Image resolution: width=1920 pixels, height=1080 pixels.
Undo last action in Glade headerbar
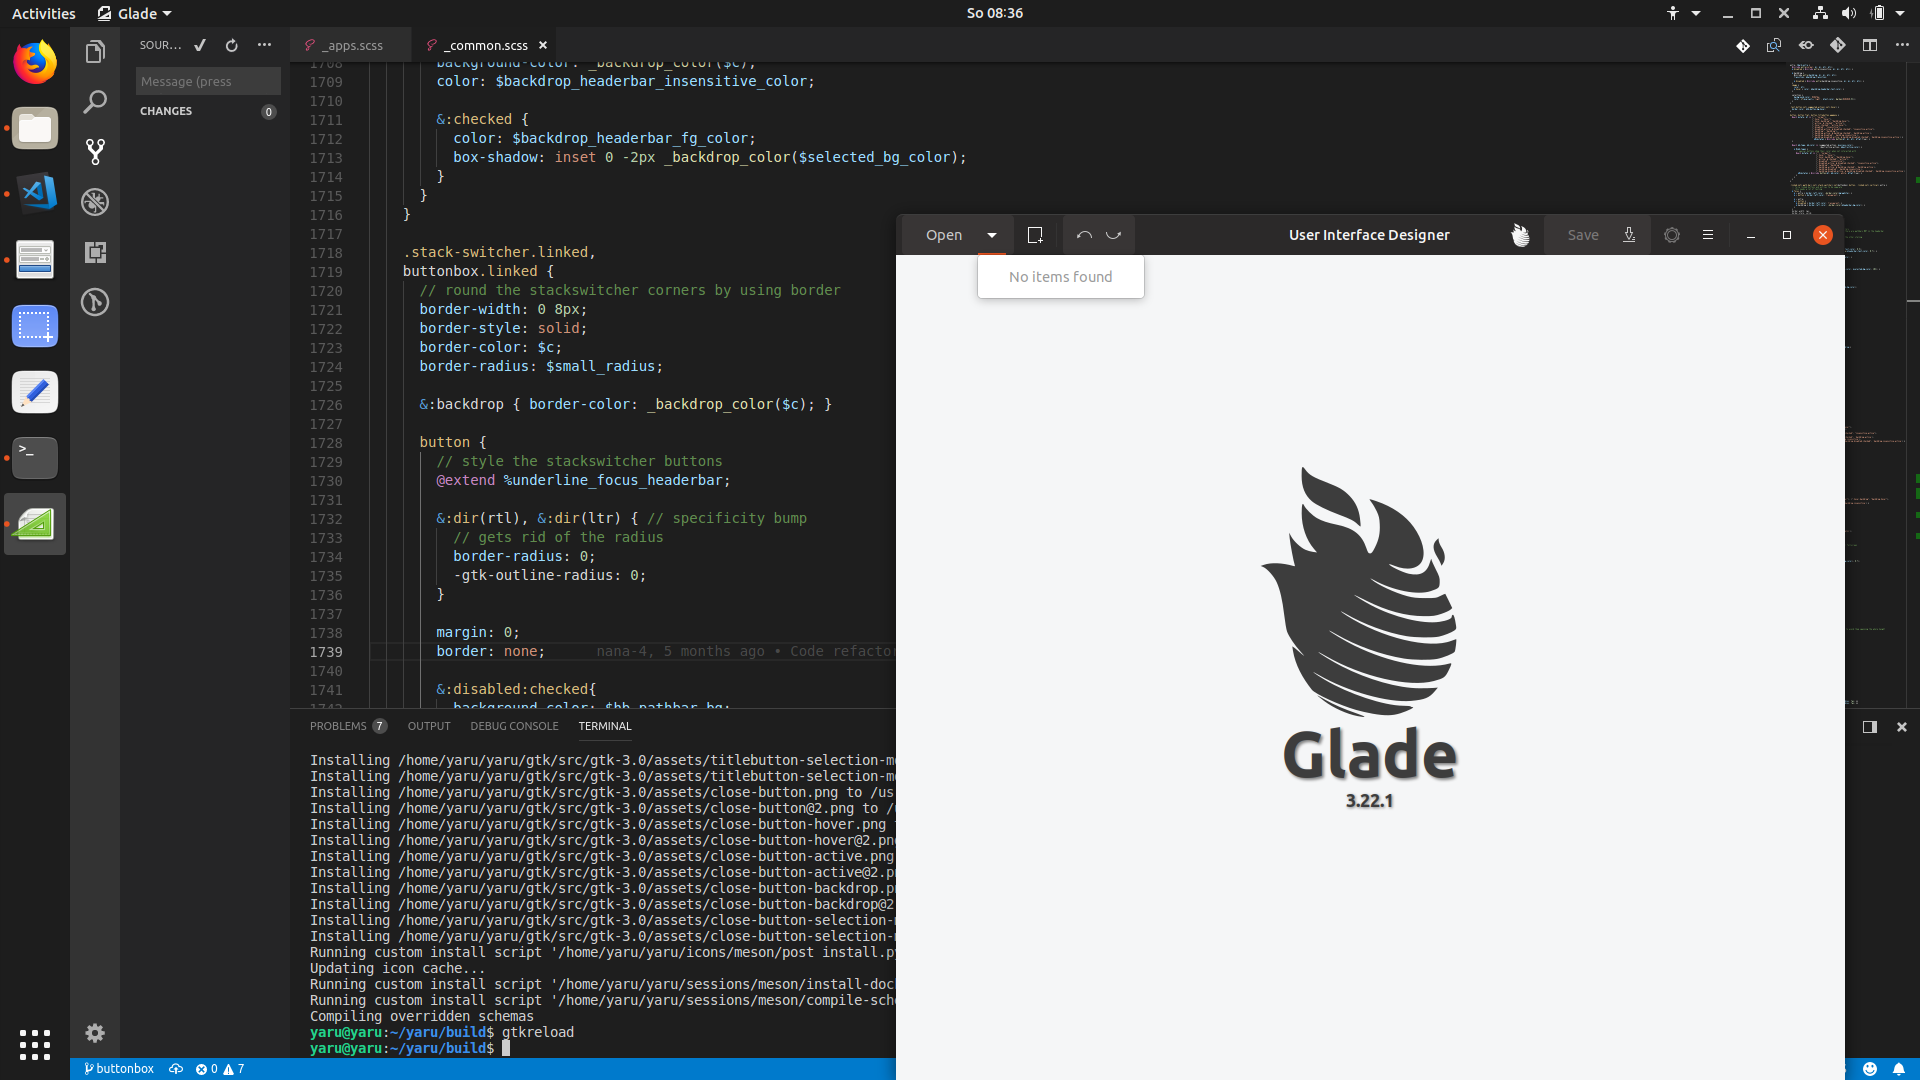pyautogui.click(x=1084, y=235)
